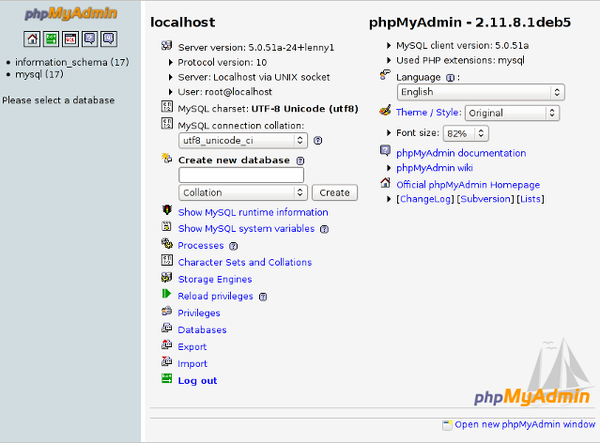Open help next to system variables
The width and height of the screenshot is (600, 443).
[x=324, y=229]
